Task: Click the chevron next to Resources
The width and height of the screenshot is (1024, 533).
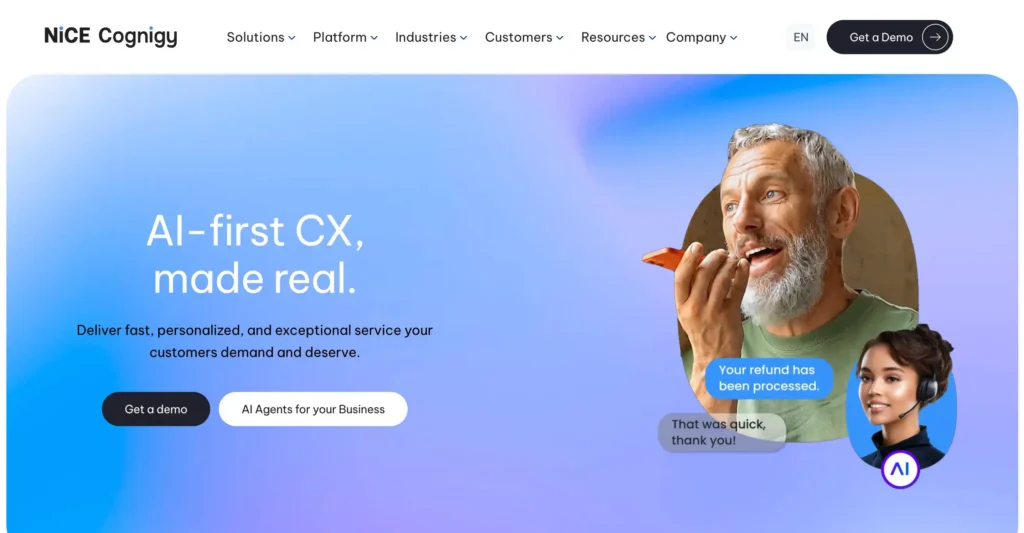Action: click(x=652, y=38)
